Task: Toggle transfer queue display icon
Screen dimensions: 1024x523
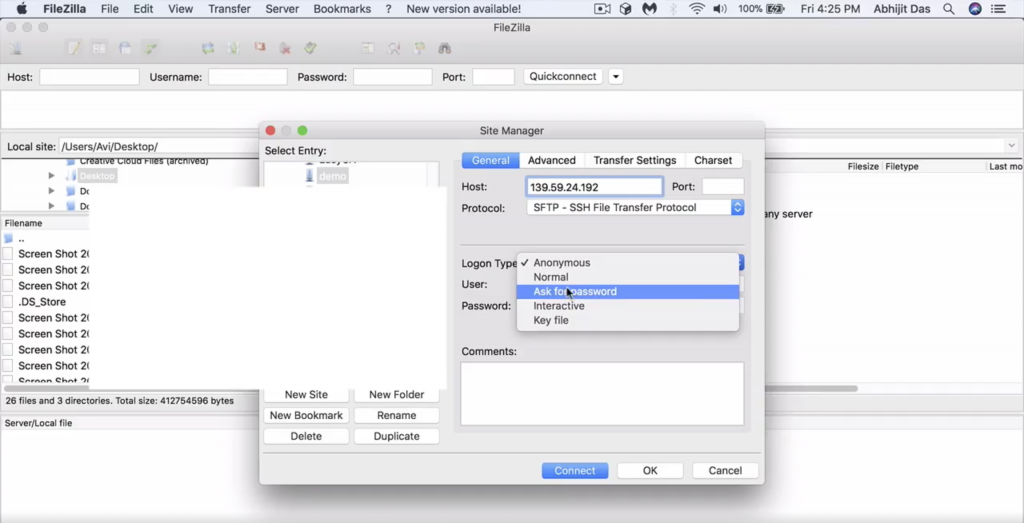Action: [150, 48]
